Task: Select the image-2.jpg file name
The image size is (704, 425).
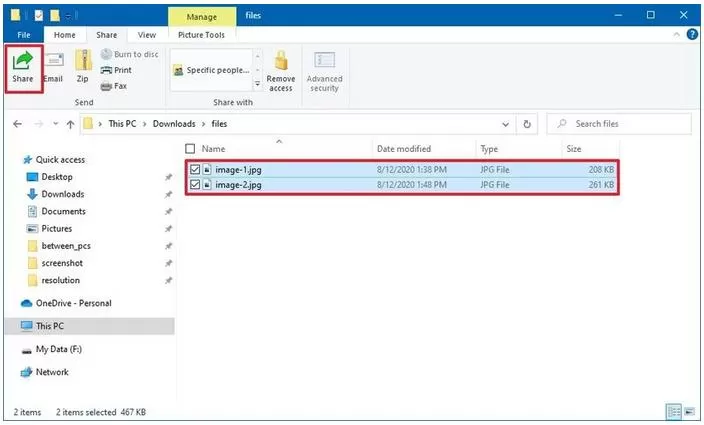Action: pyautogui.click(x=238, y=185)
